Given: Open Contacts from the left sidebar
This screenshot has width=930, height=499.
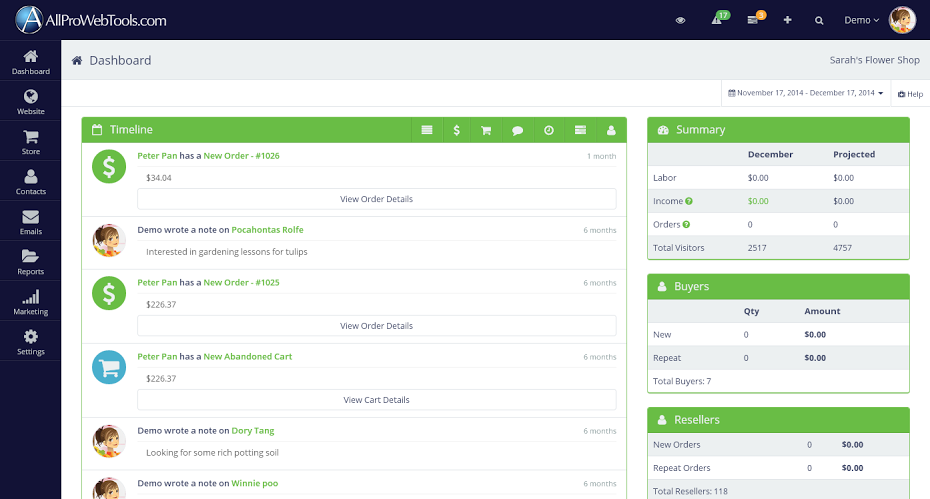Looking at the screenshot, I should (30, 182).
